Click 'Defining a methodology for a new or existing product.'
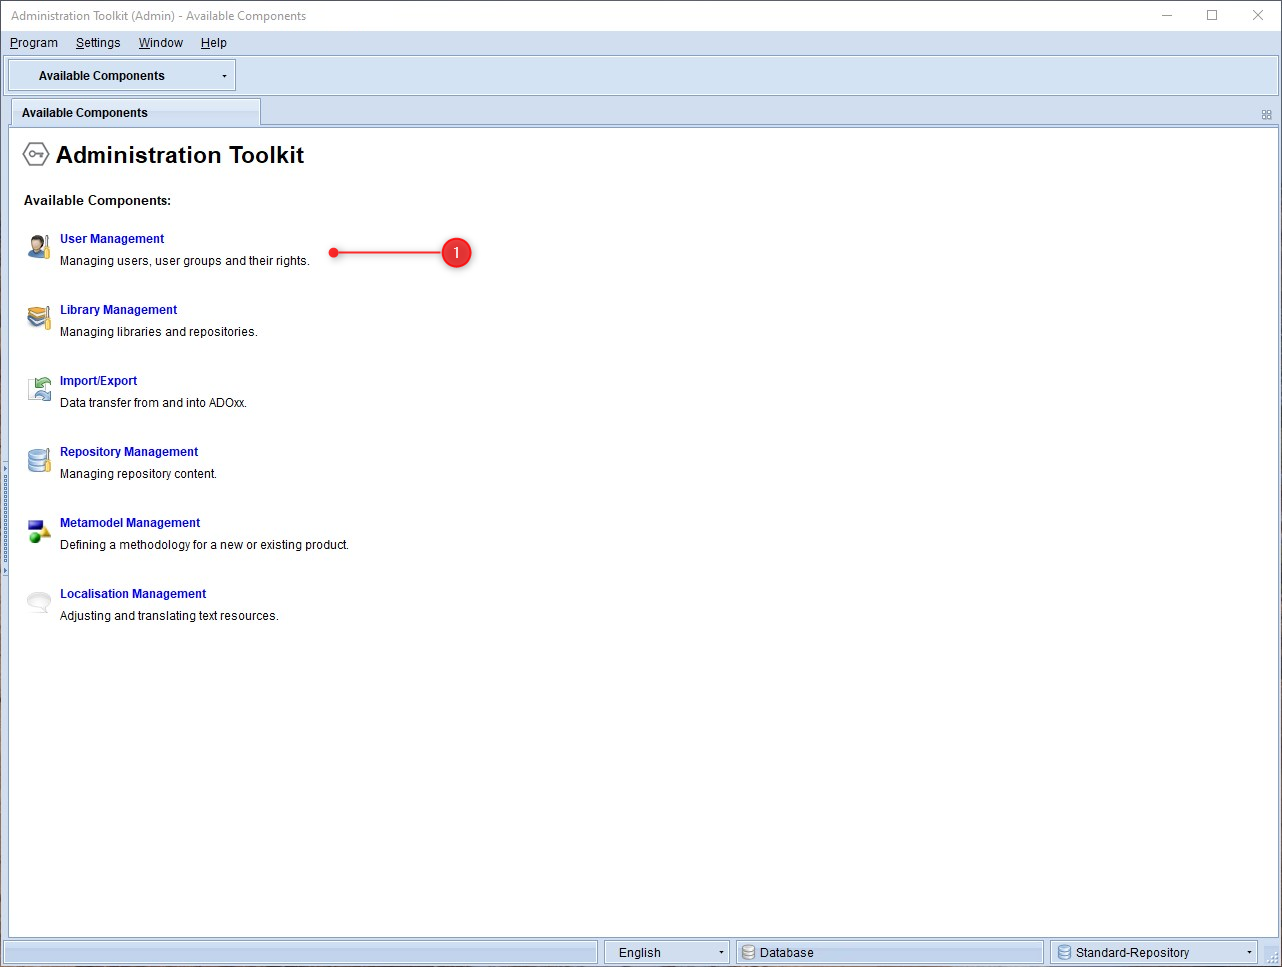 tap(204, 545)
